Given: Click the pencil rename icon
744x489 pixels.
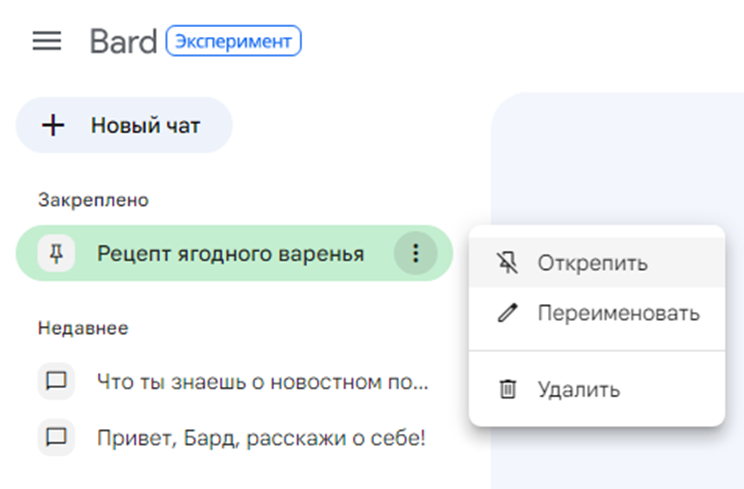Looking at the screenshot, I should click(508, 313).
